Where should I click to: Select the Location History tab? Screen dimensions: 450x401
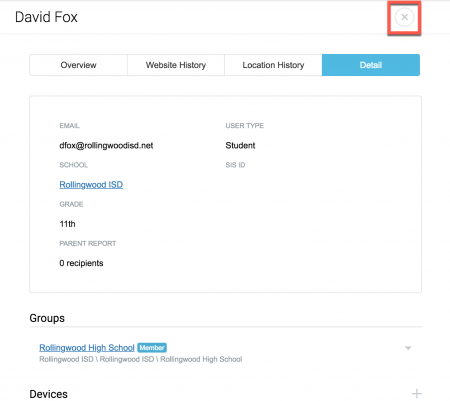point(273,65)
